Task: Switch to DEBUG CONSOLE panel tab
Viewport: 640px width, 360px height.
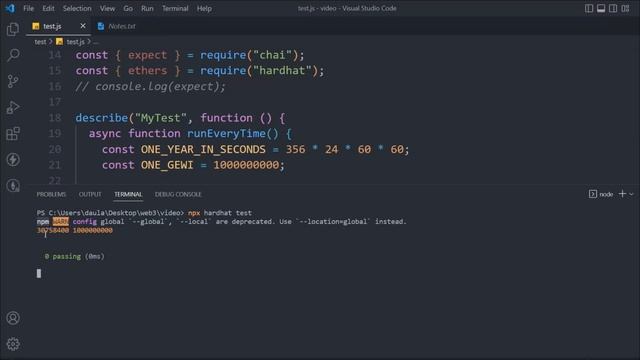Action: coord(178,194)
